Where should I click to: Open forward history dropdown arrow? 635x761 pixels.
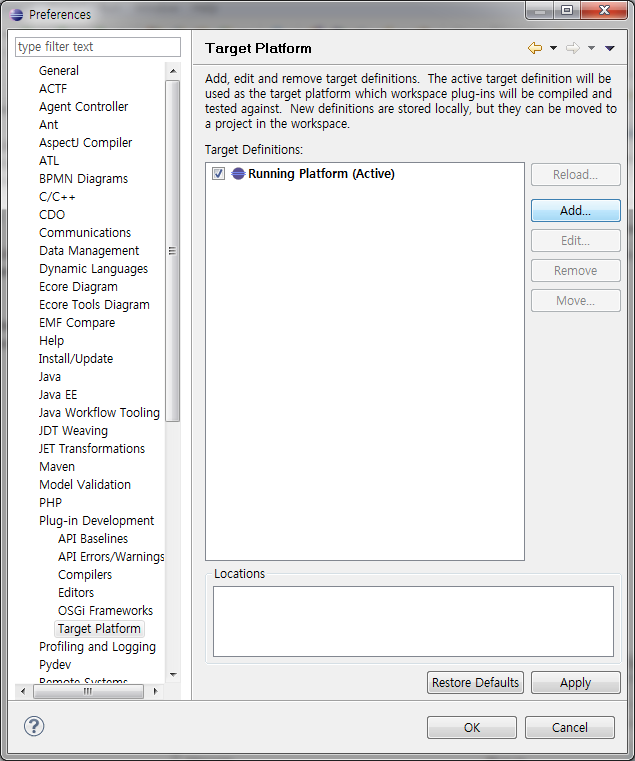(x=591, y=48)
